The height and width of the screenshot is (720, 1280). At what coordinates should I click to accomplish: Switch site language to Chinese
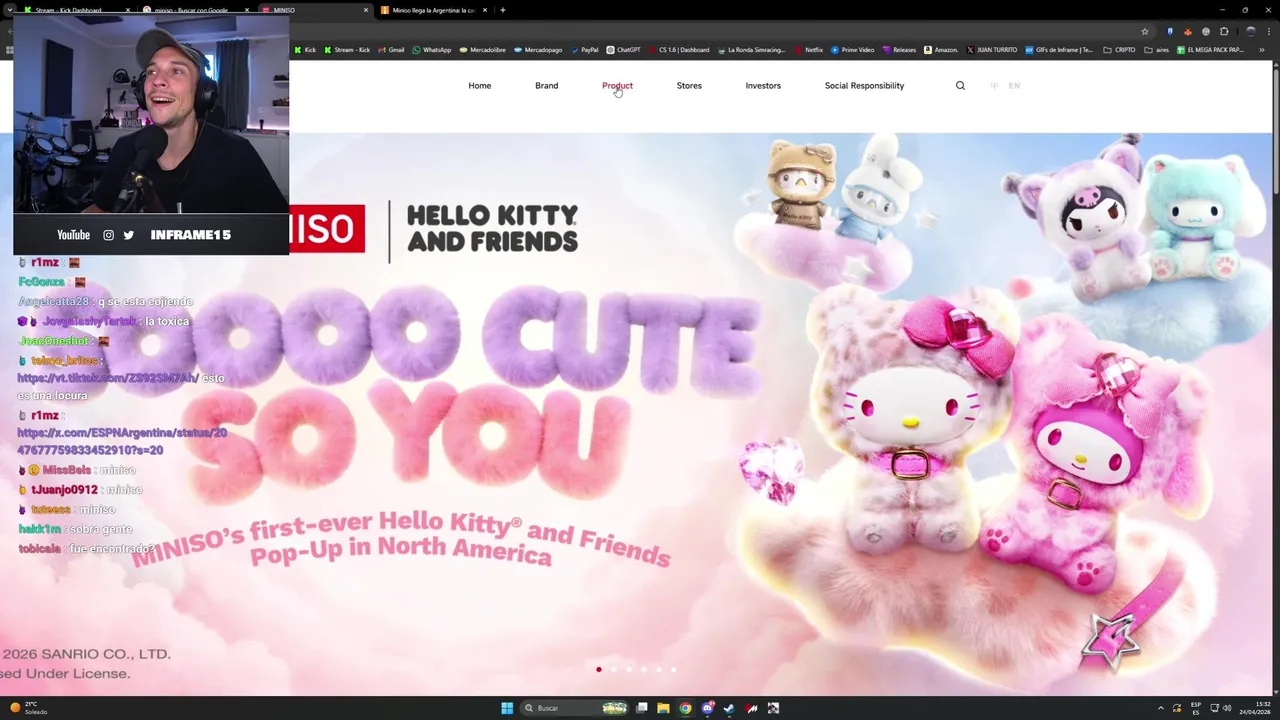pos(994,86)
